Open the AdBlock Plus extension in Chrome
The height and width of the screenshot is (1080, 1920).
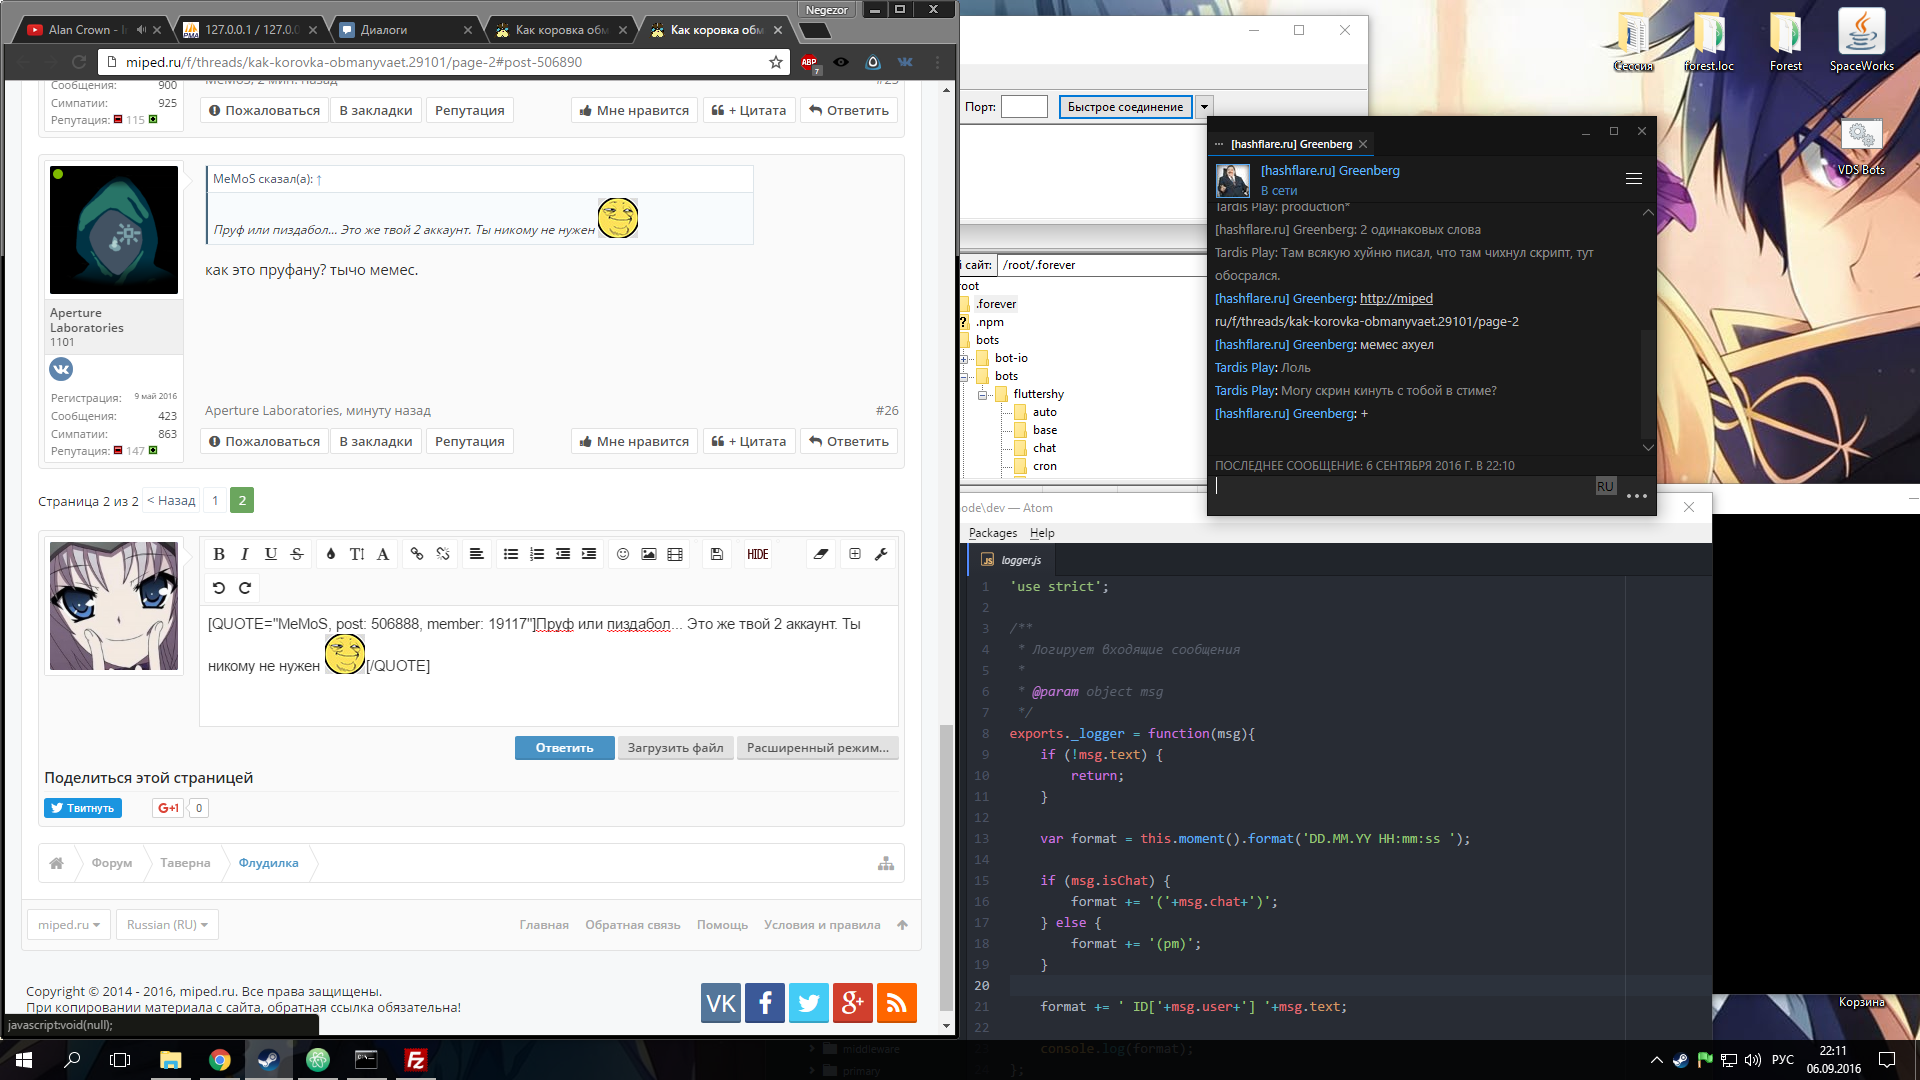[810, 63]
